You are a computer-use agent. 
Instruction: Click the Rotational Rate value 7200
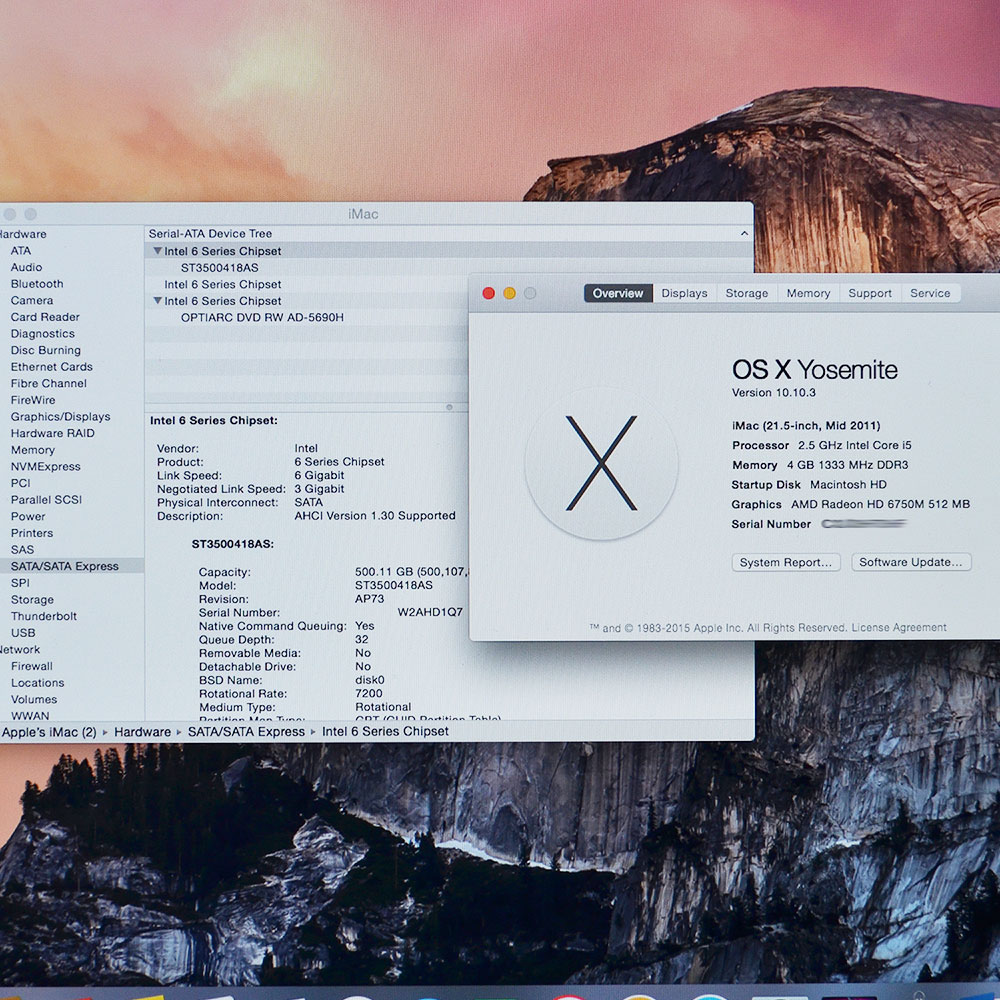click(369, 693)
